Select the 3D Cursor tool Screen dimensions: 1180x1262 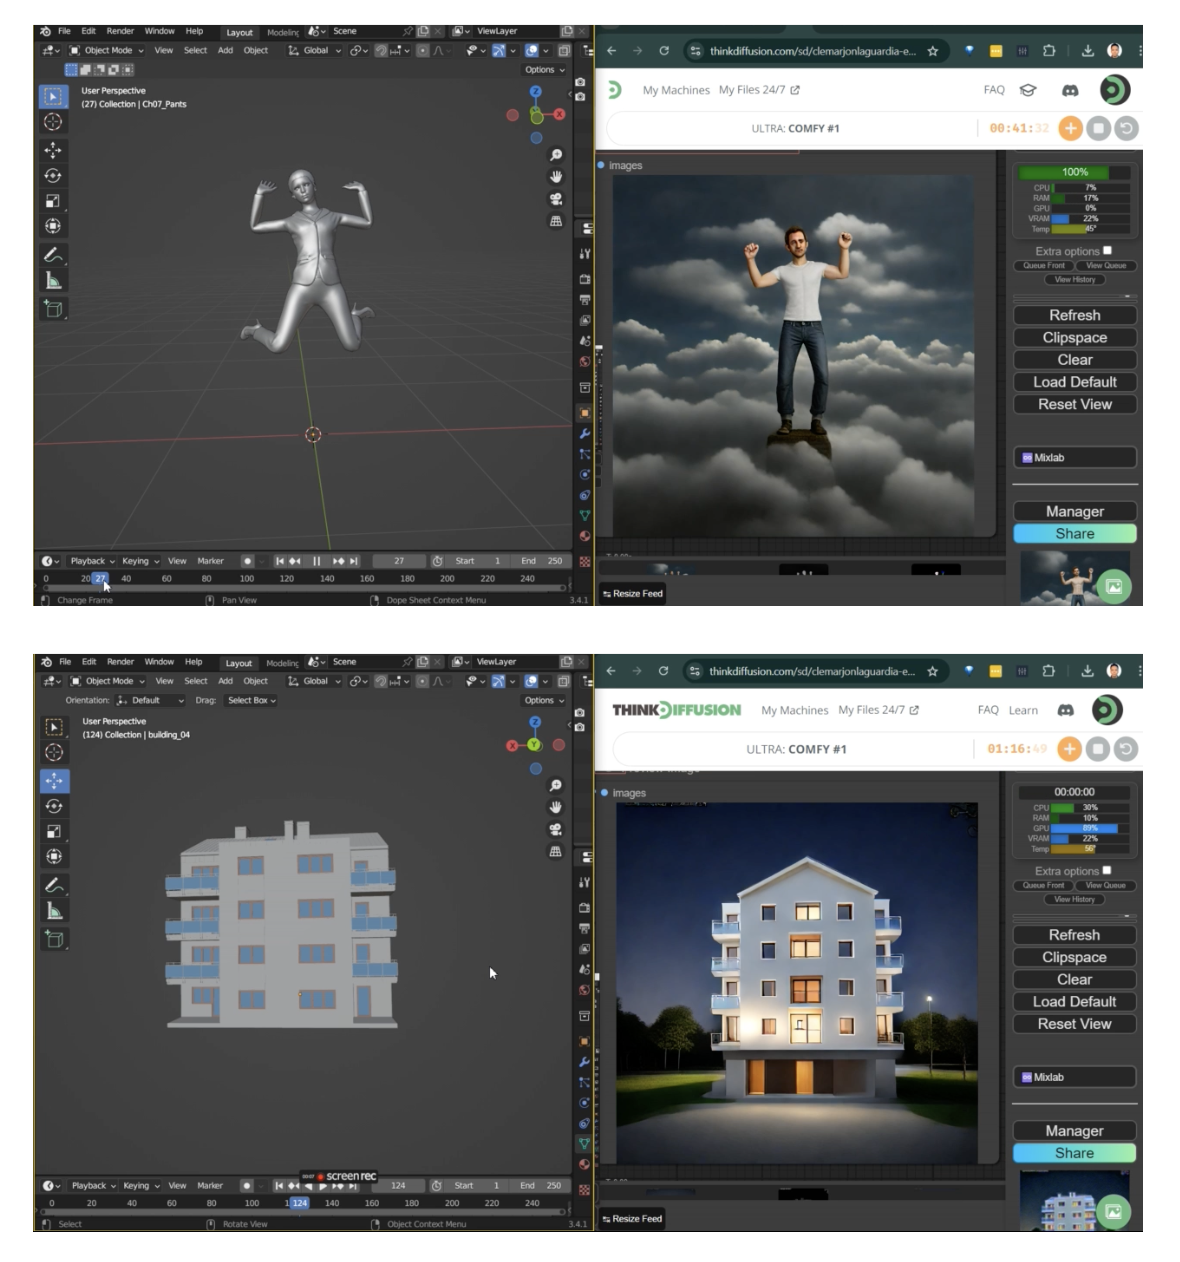coord(53,120)
